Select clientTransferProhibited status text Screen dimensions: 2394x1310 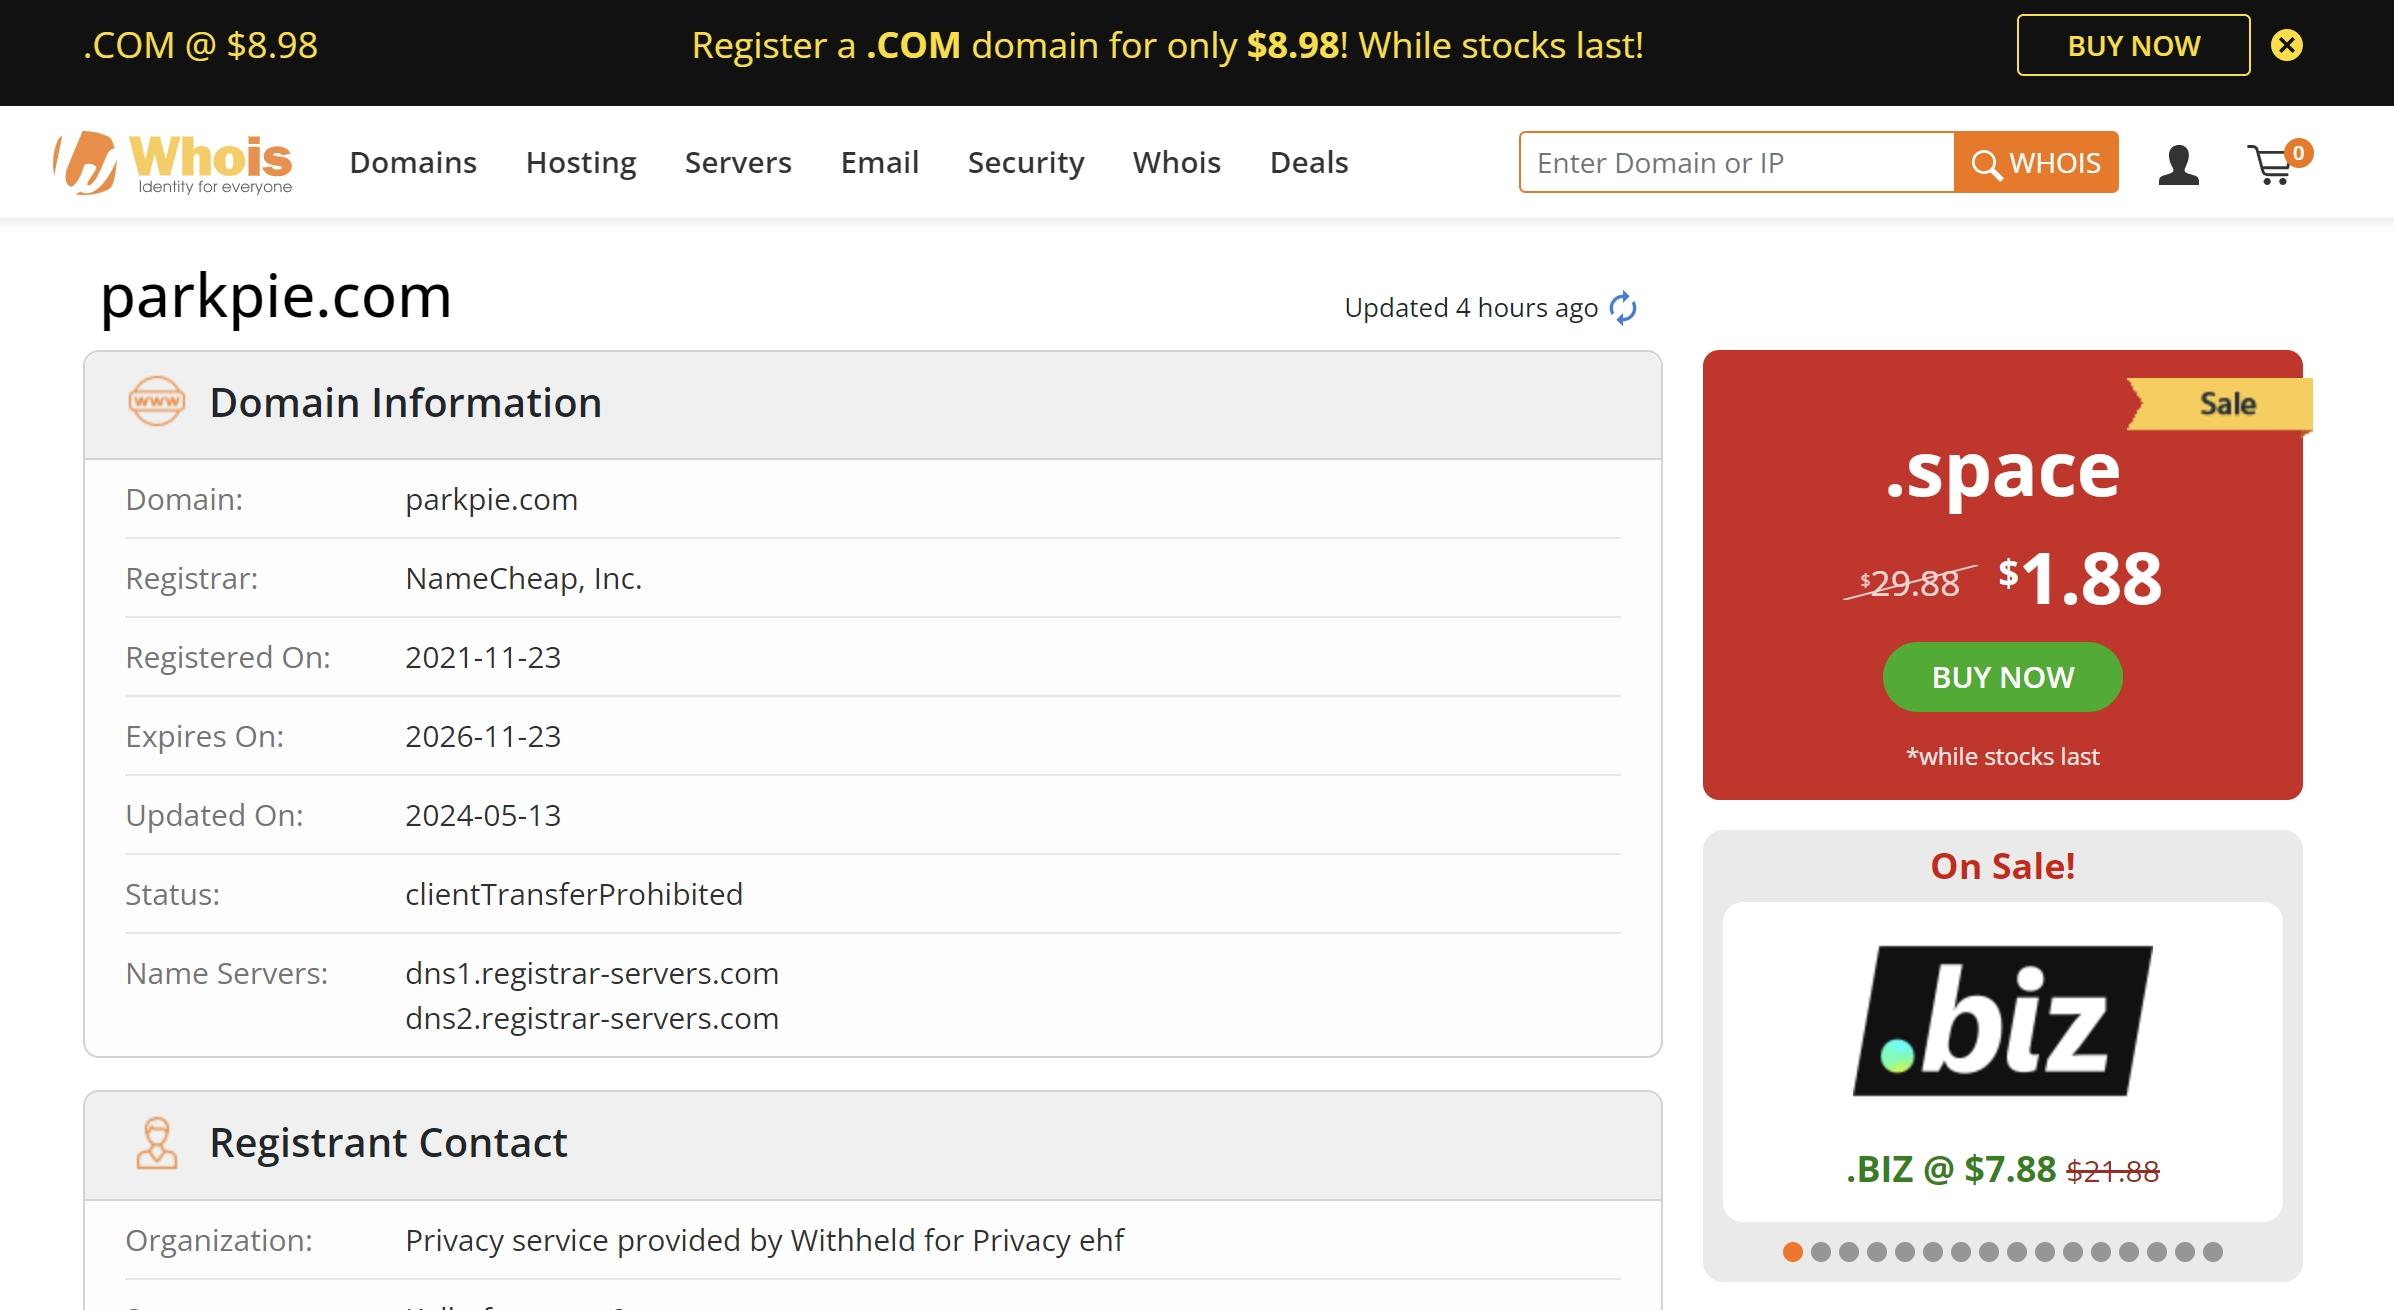[x=574, y=894]
